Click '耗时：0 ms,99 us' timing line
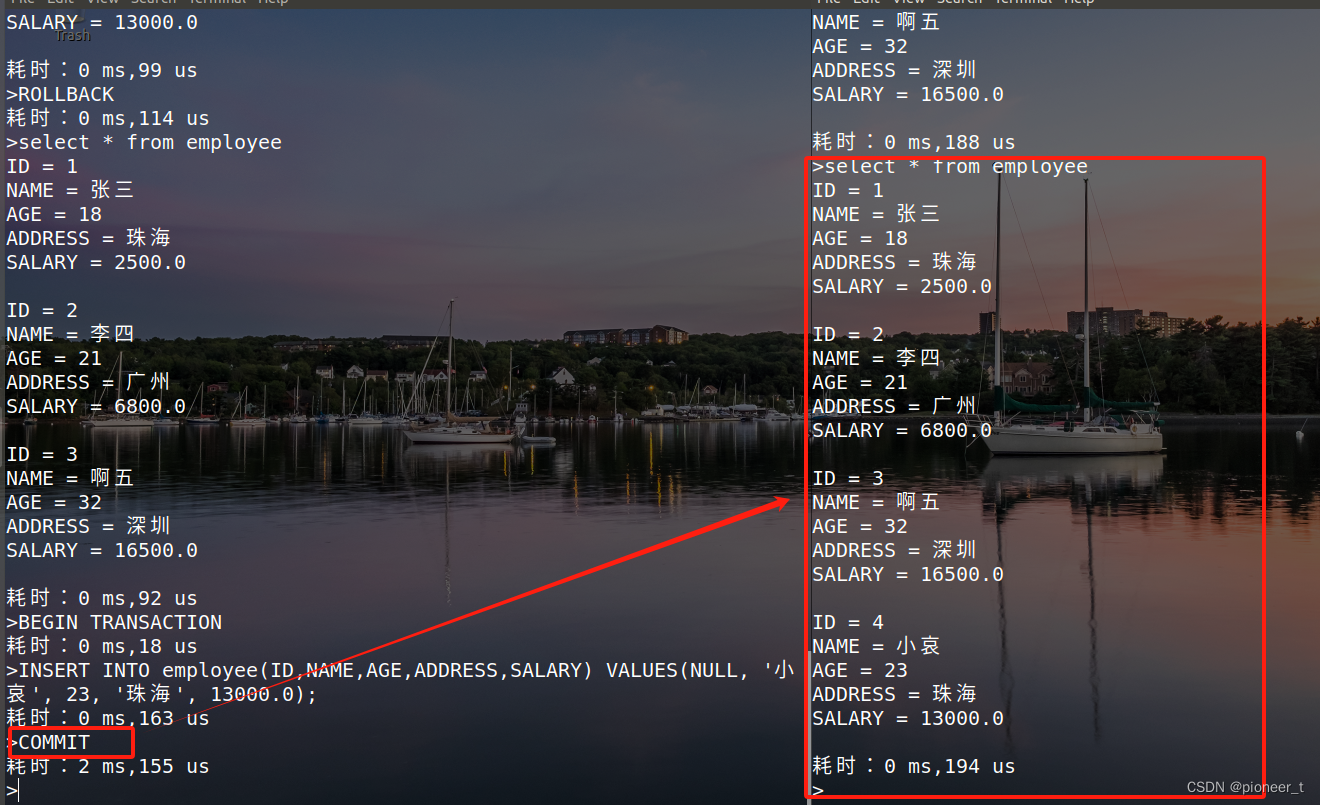Image resolution: width=1320 pixels, height=805 pixels. 102,71
